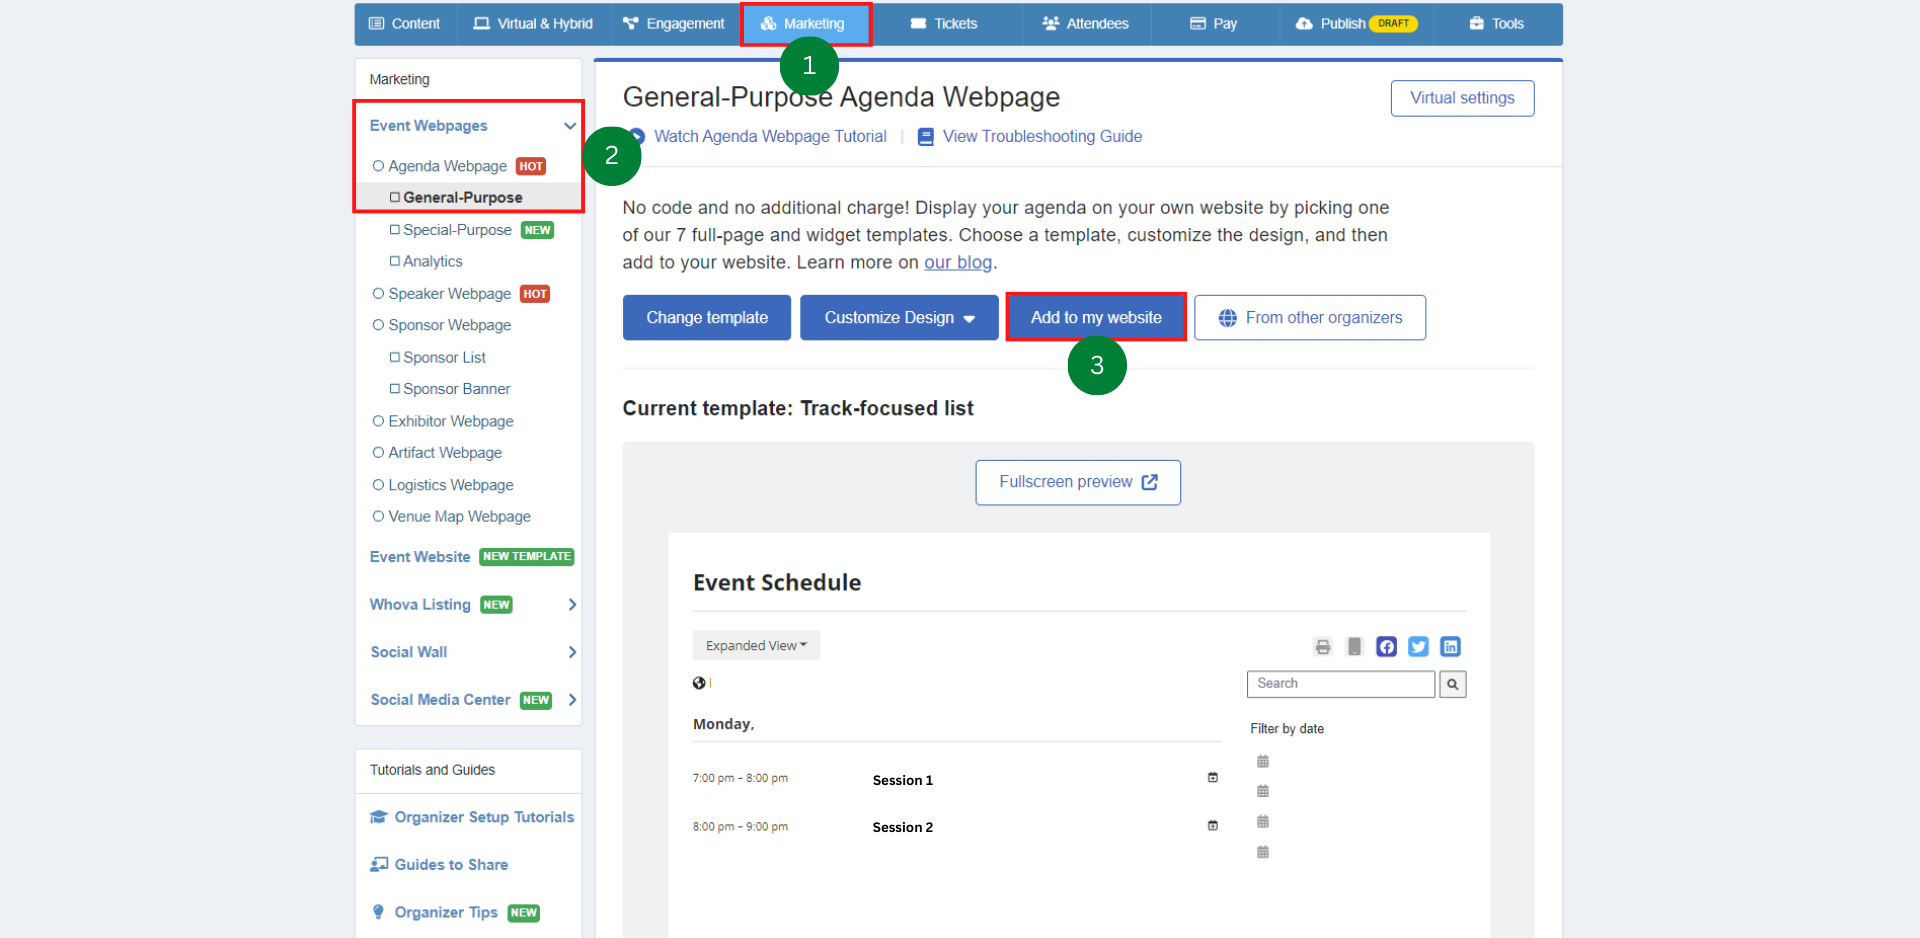Select the Sponsor Webpage radio button
This screenshot has height=938, width=1920.
click(x=378, y=325)
